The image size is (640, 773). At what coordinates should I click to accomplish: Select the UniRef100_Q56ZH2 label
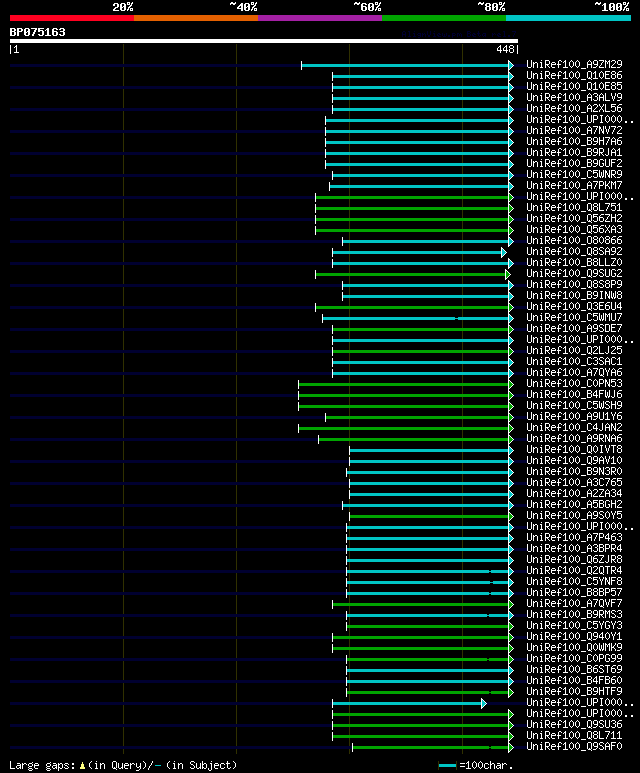[574, 218]
